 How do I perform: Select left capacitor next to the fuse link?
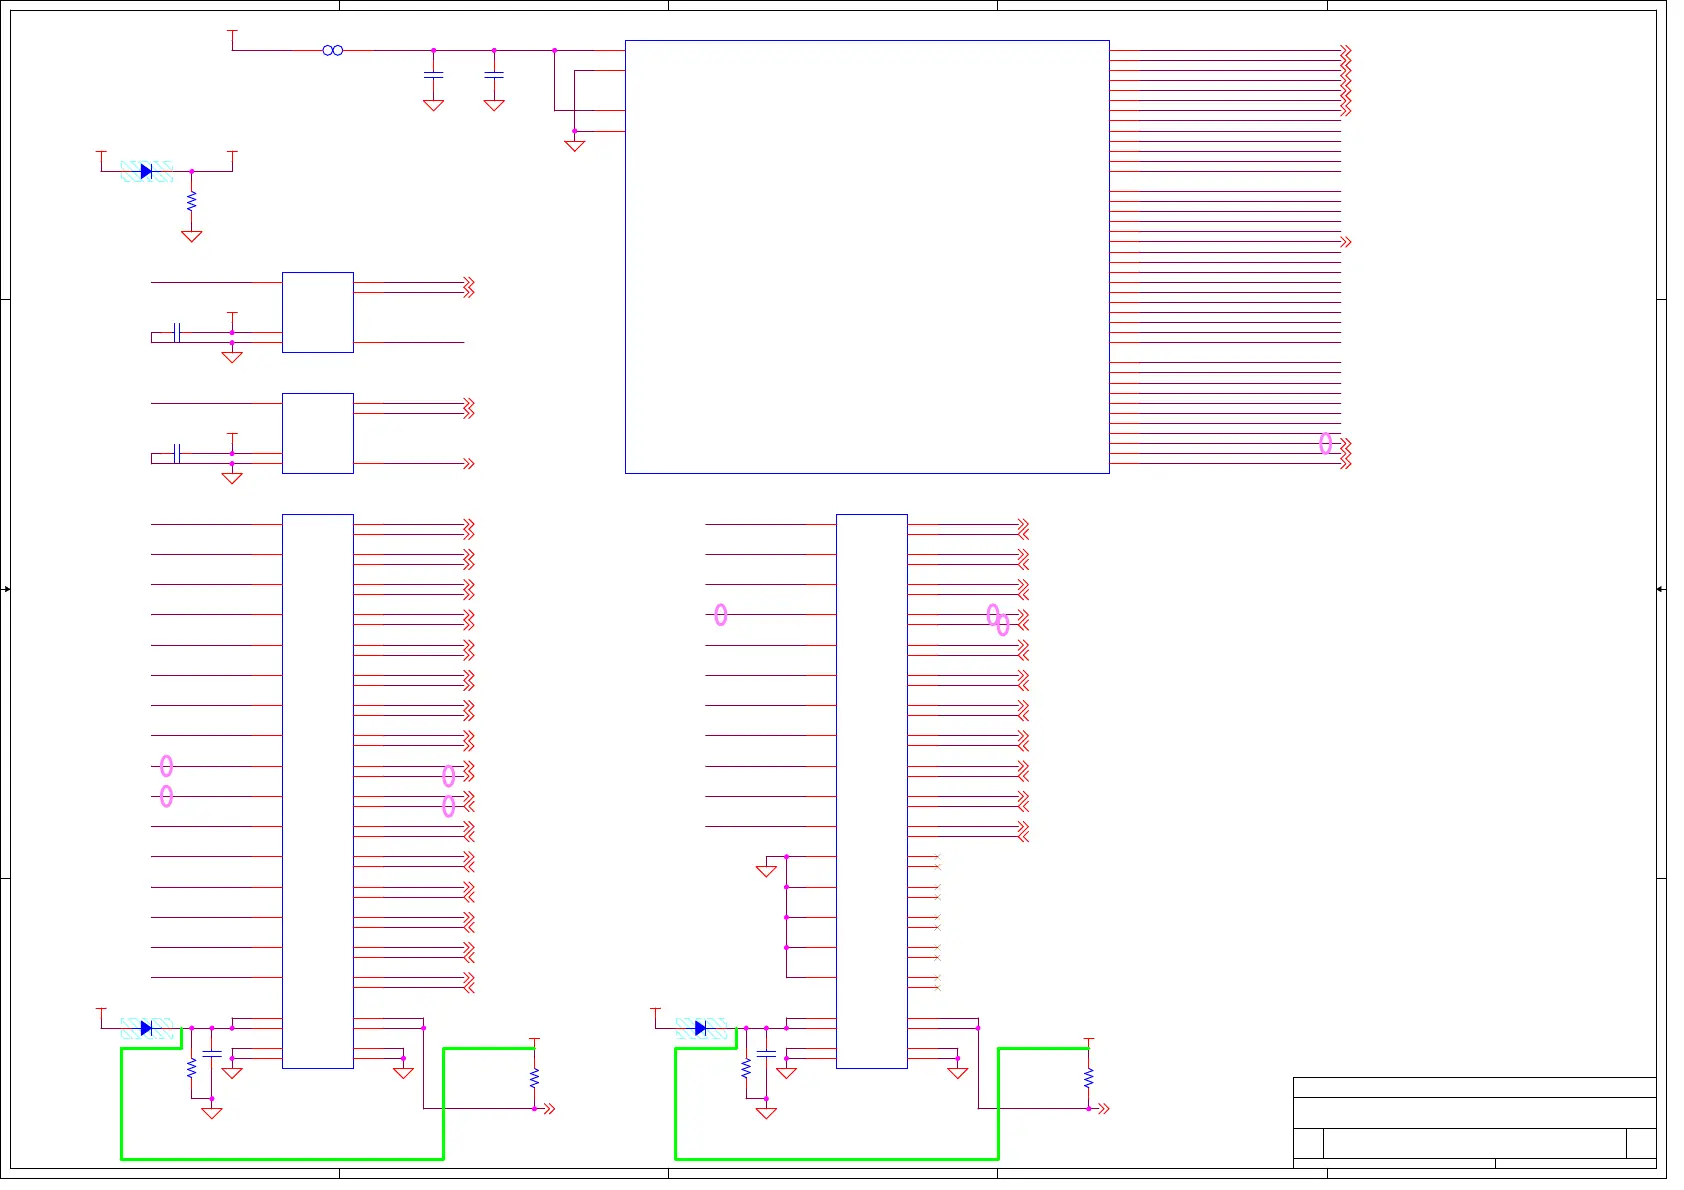pos(433,75)
